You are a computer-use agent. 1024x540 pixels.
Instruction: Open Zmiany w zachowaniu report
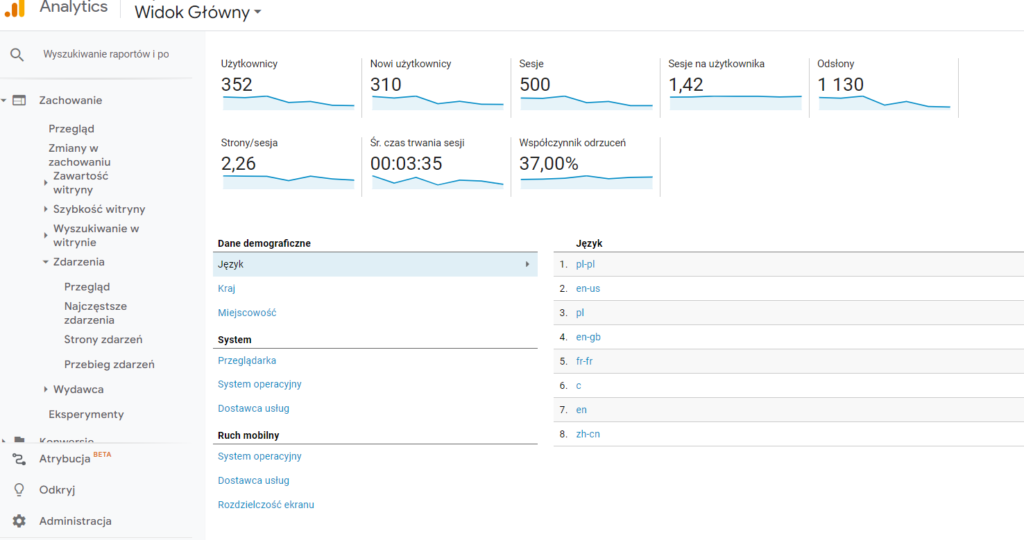pyautogui.click(x=79, y=155)
